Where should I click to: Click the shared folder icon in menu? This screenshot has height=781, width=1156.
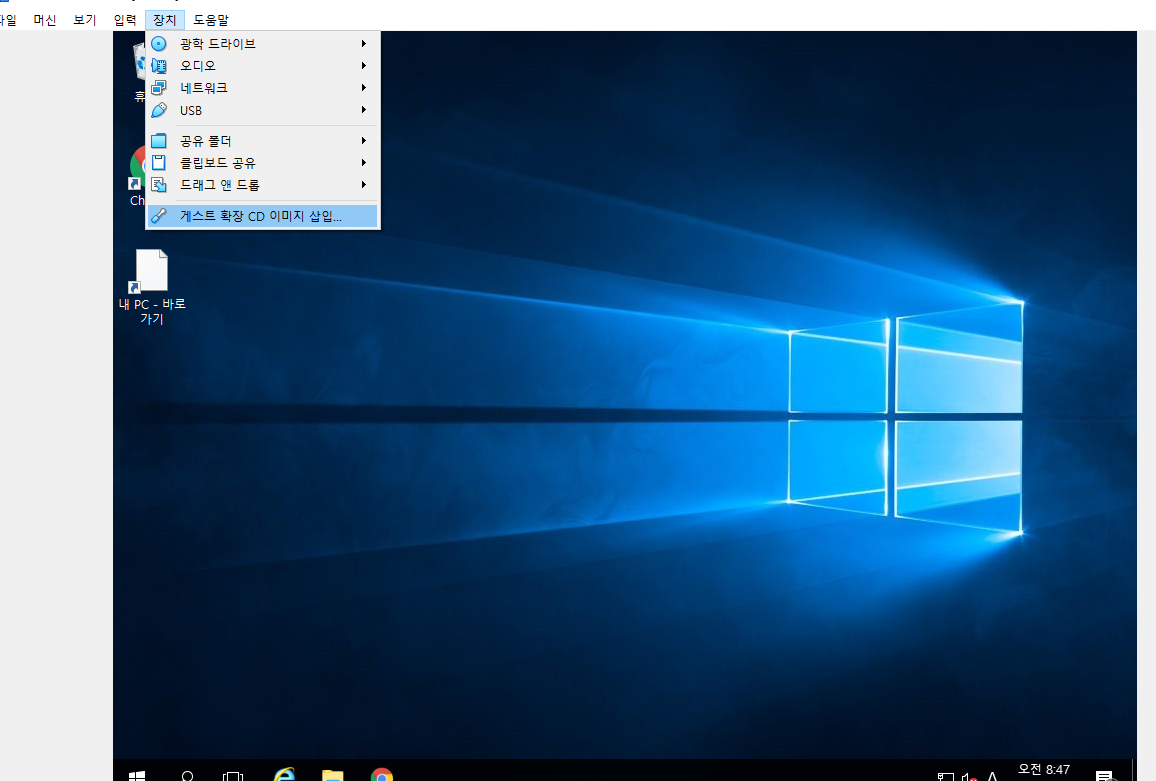[x=159, y=141]
